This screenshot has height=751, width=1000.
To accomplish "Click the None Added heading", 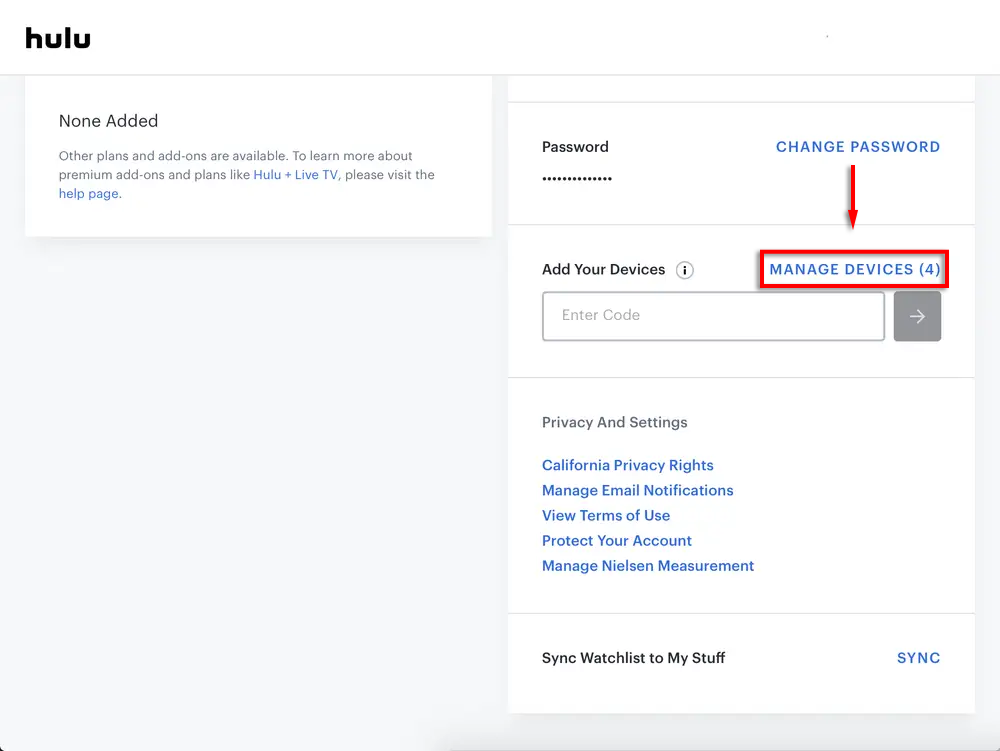I will tap(108, 121).
